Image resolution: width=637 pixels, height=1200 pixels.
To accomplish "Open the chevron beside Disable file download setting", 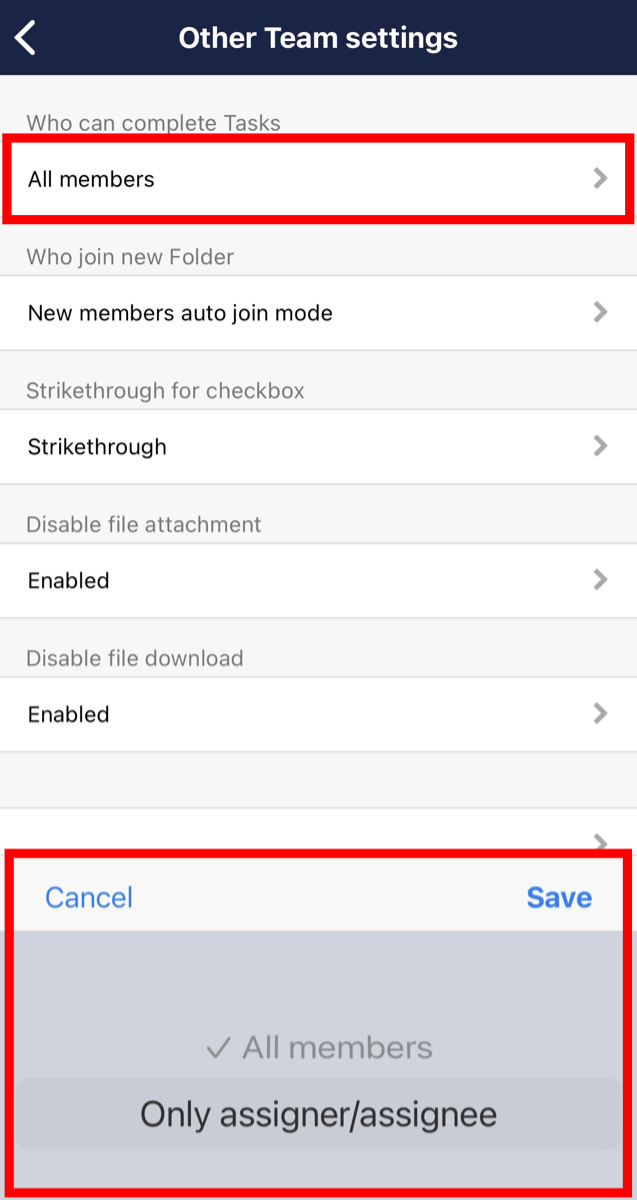I will point(599,713).
